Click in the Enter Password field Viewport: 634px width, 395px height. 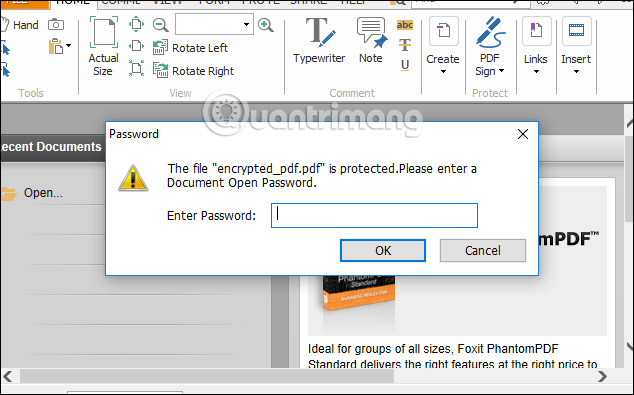374,215
